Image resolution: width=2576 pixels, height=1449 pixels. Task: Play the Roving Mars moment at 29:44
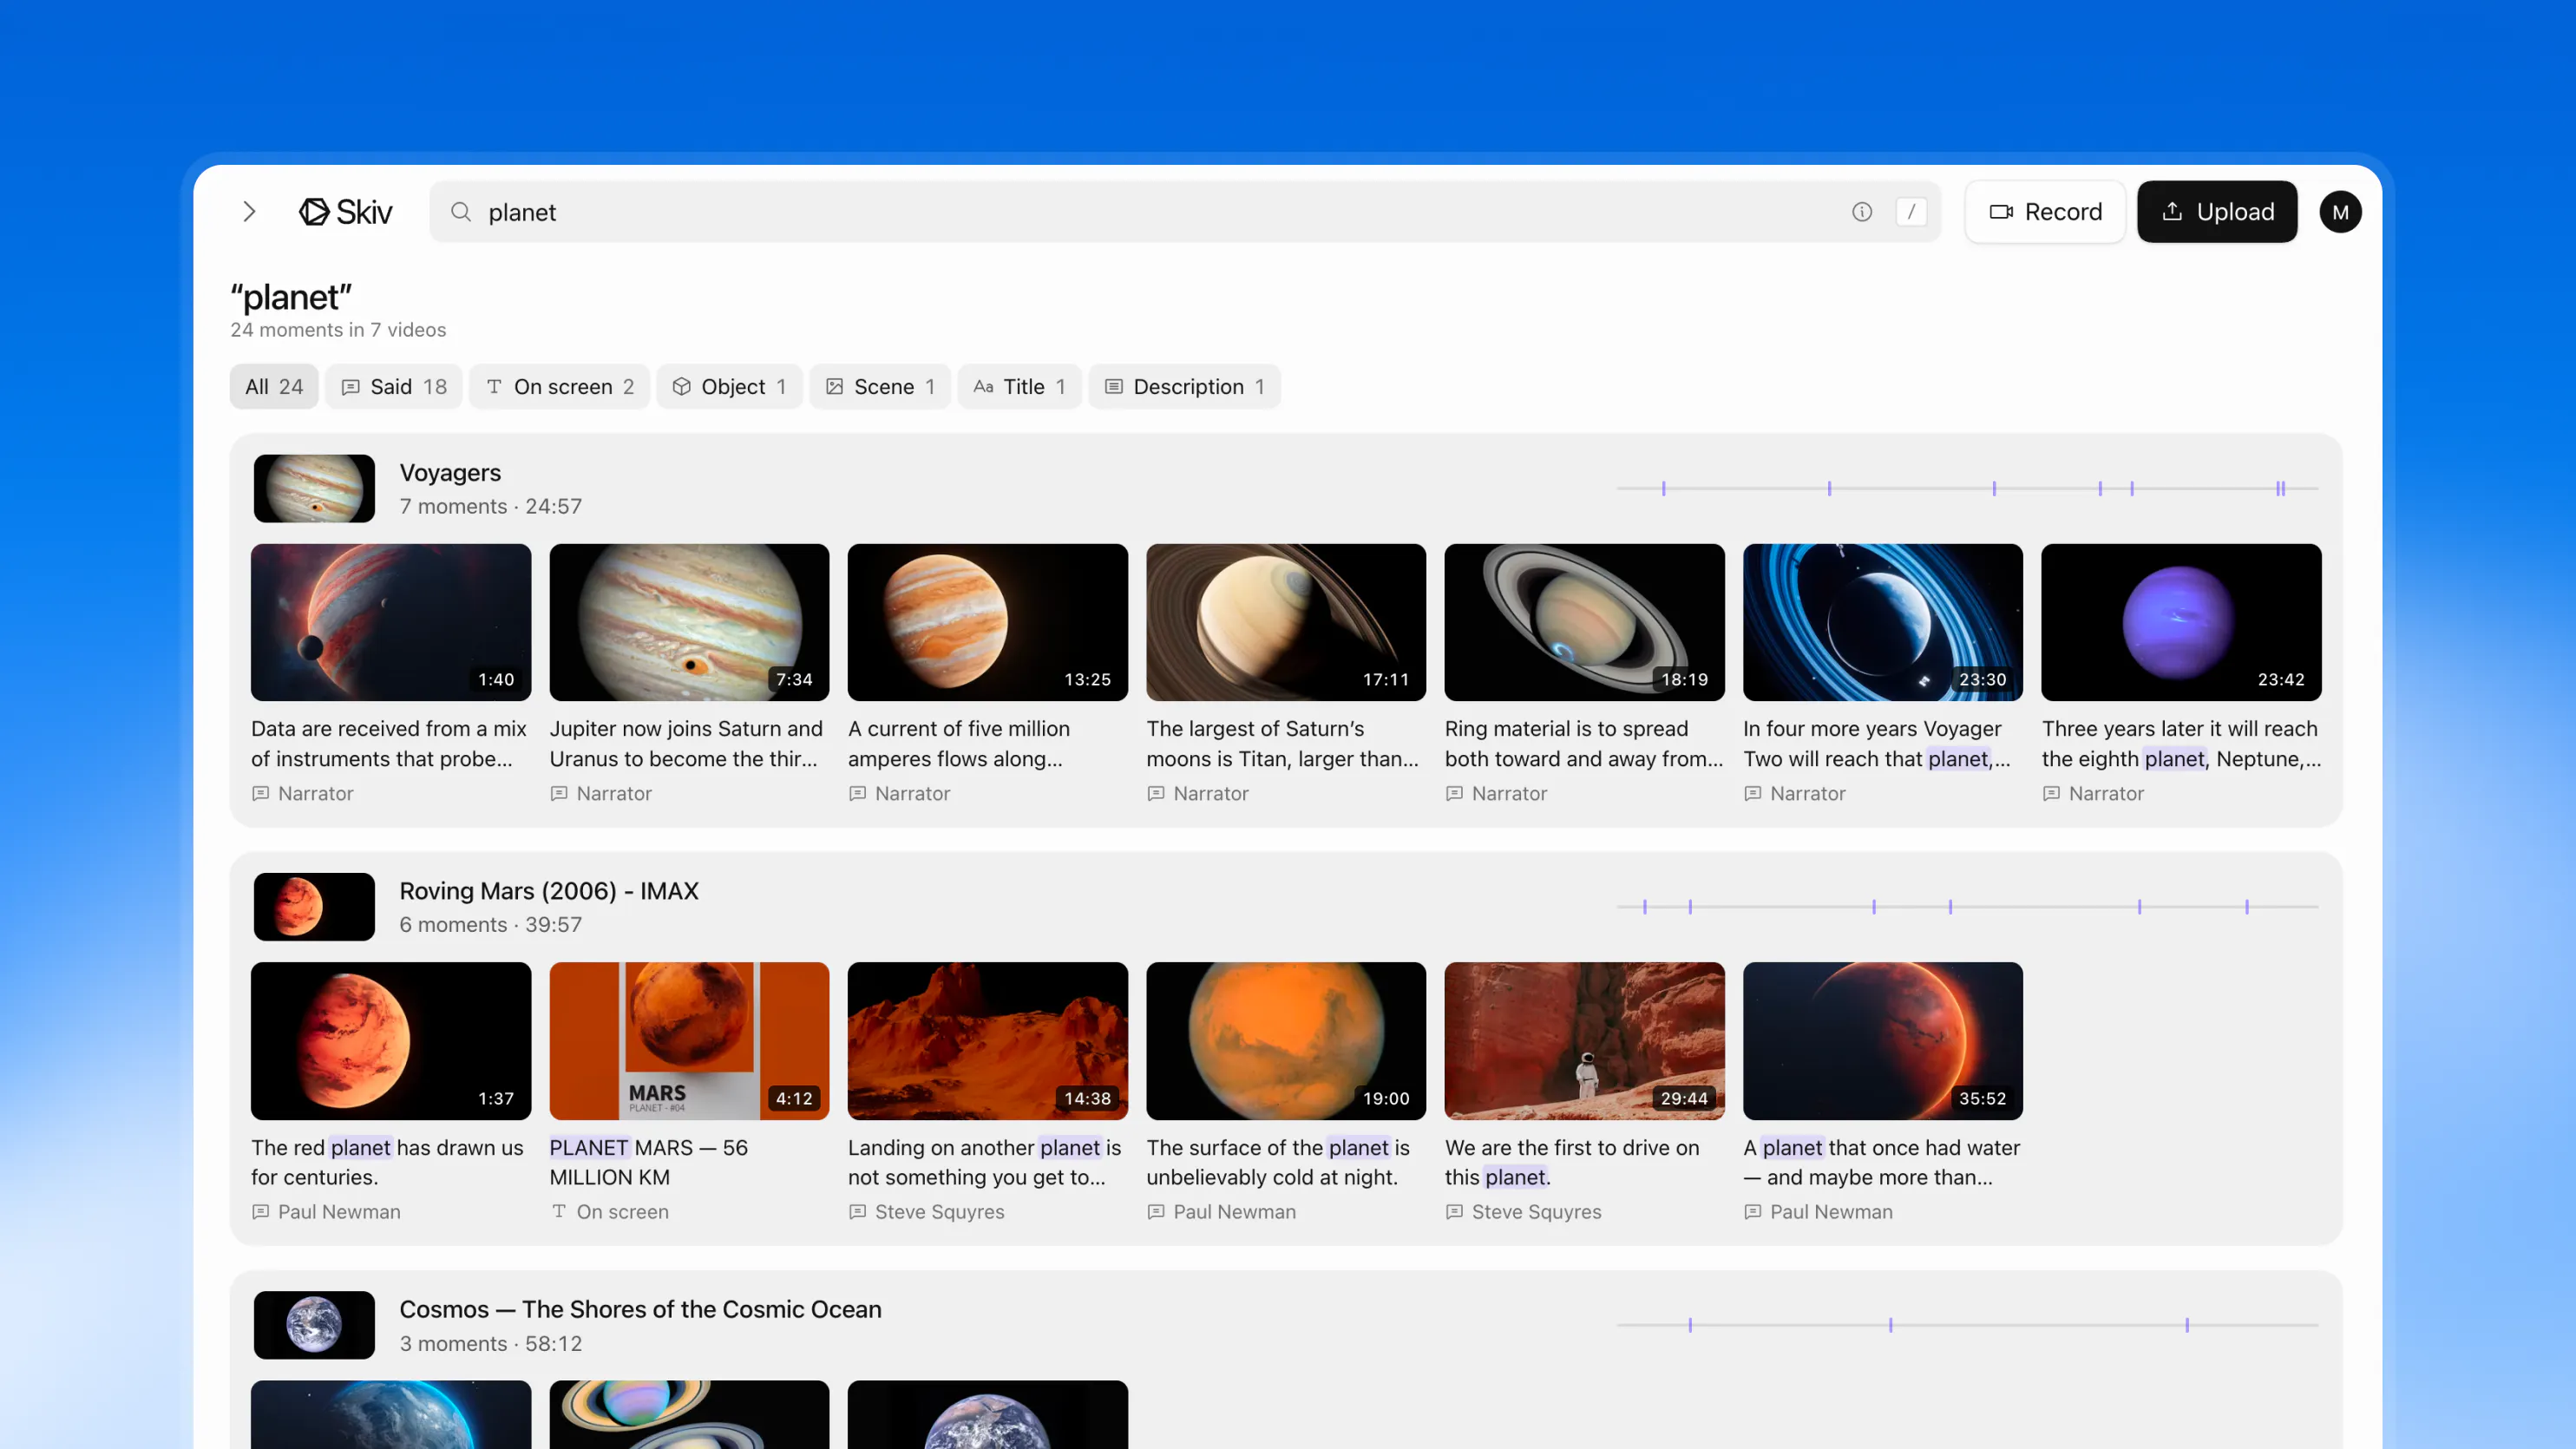pyautogui.click(x=1585, y=1041)
